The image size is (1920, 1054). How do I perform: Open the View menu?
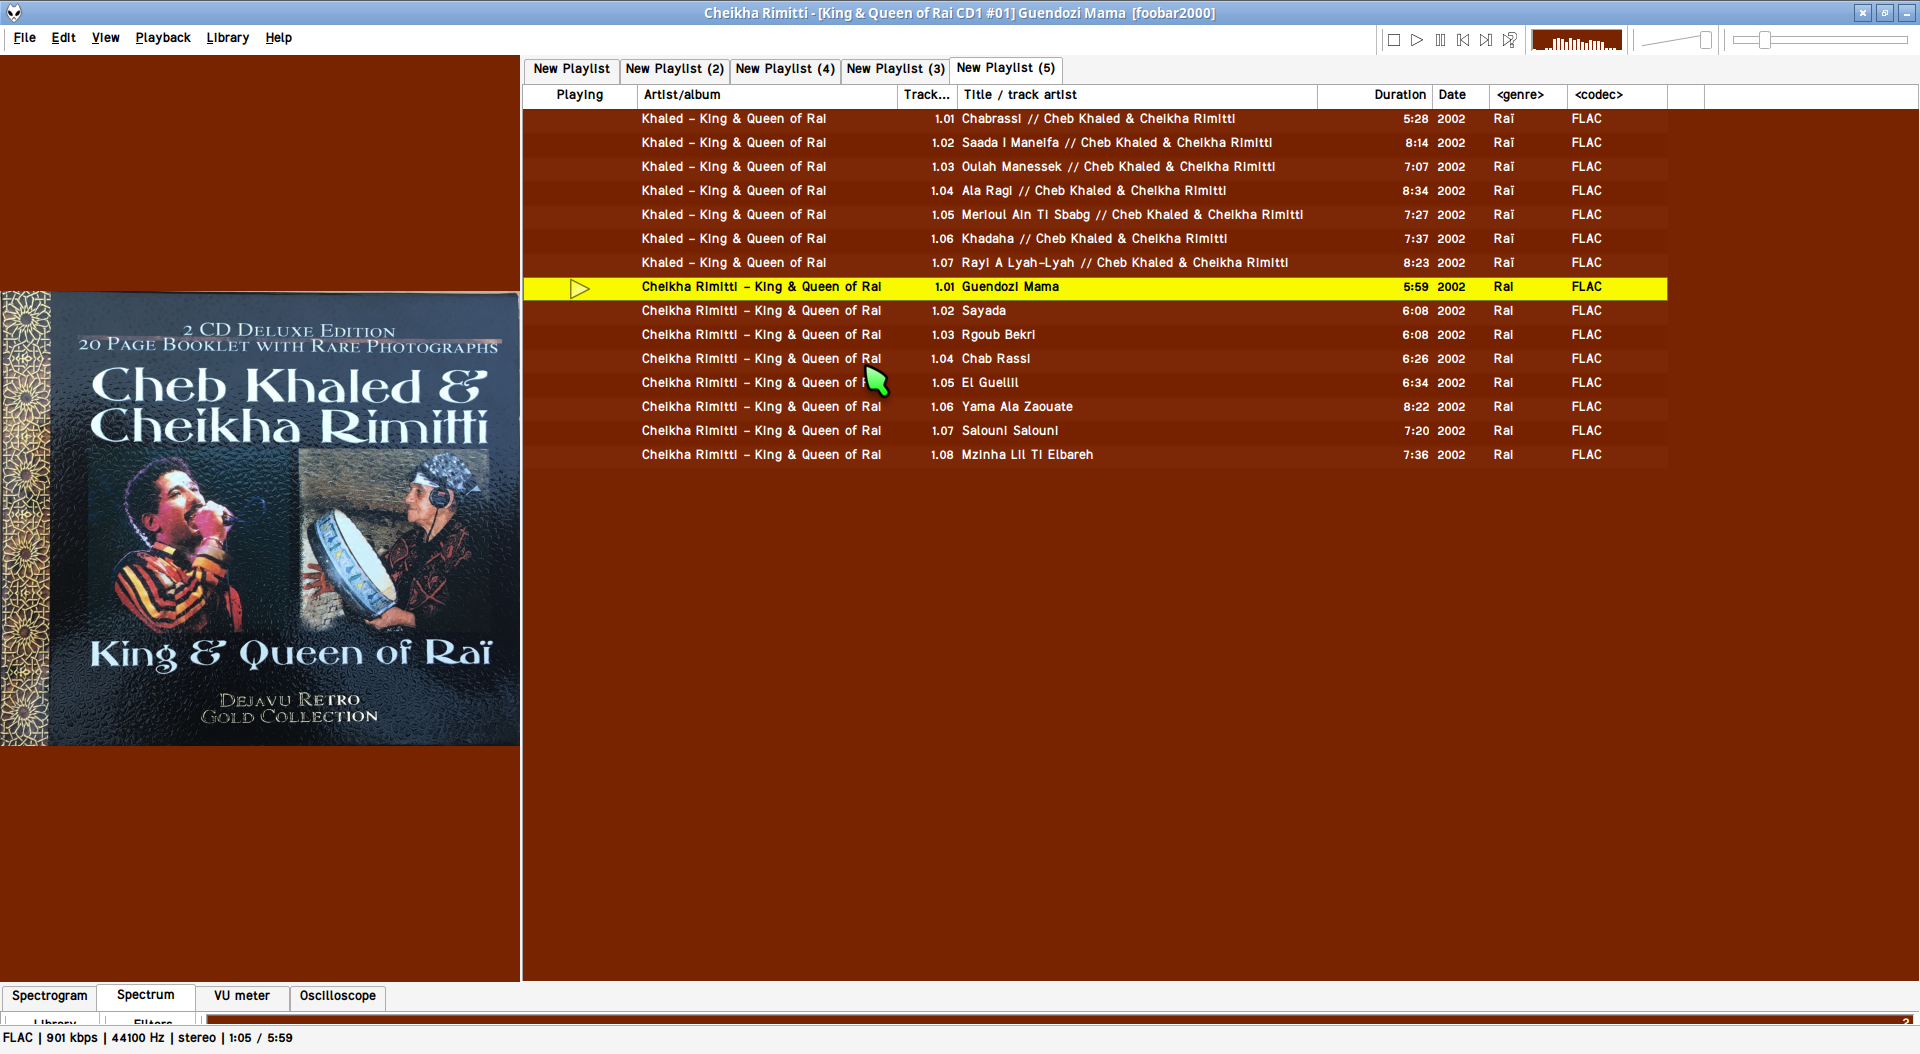click(x=106, y=38)
